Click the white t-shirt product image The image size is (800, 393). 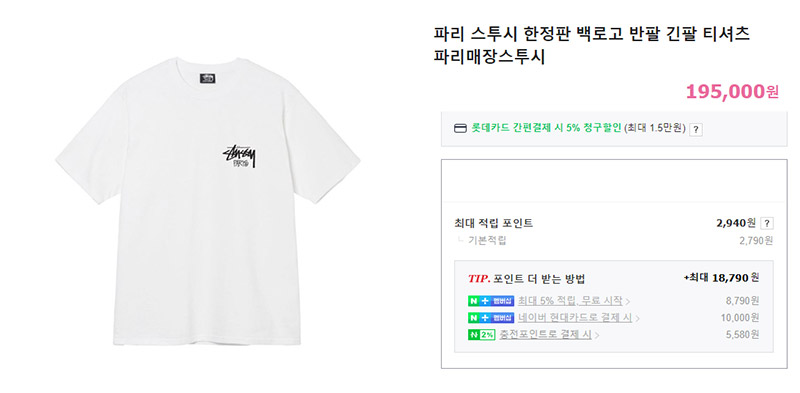(208, 201)
